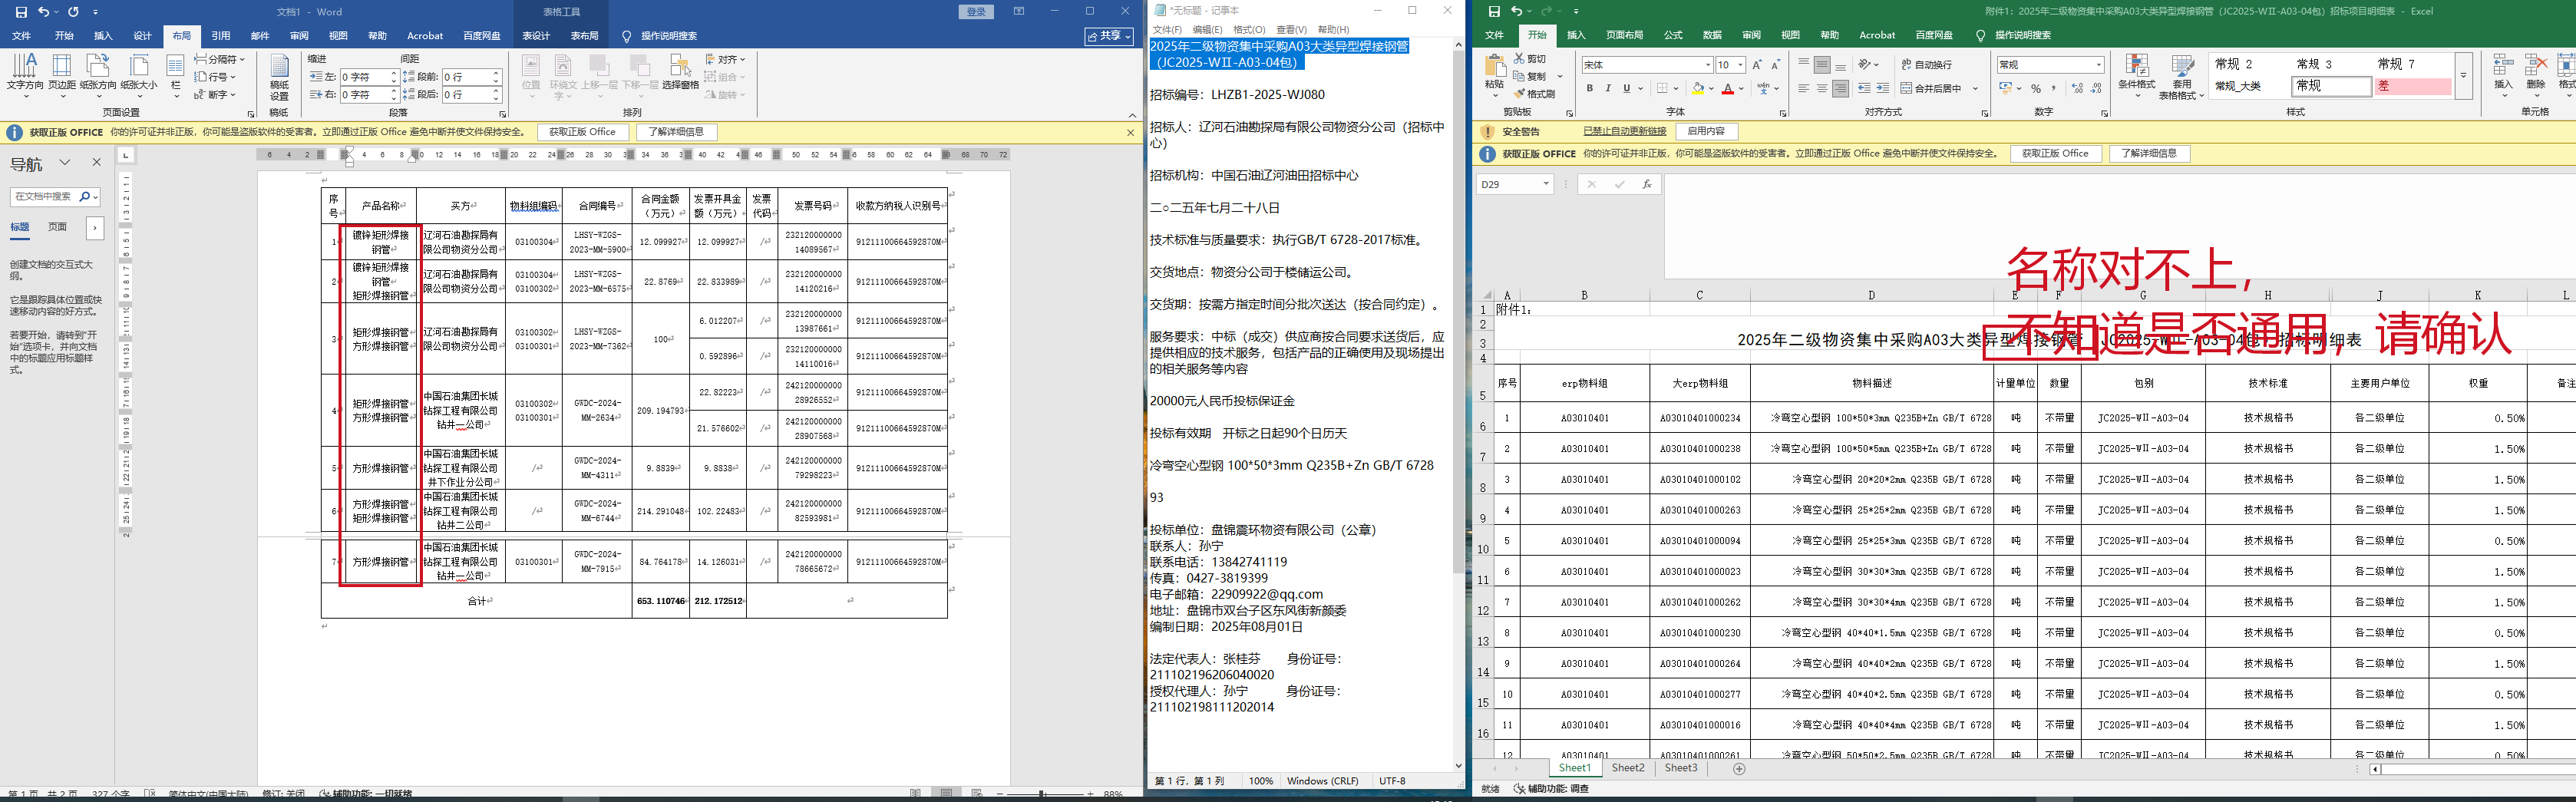Click the insert function fx icon in Excel
Screen dimensions: 2576x802
[x=1647, y=184]
